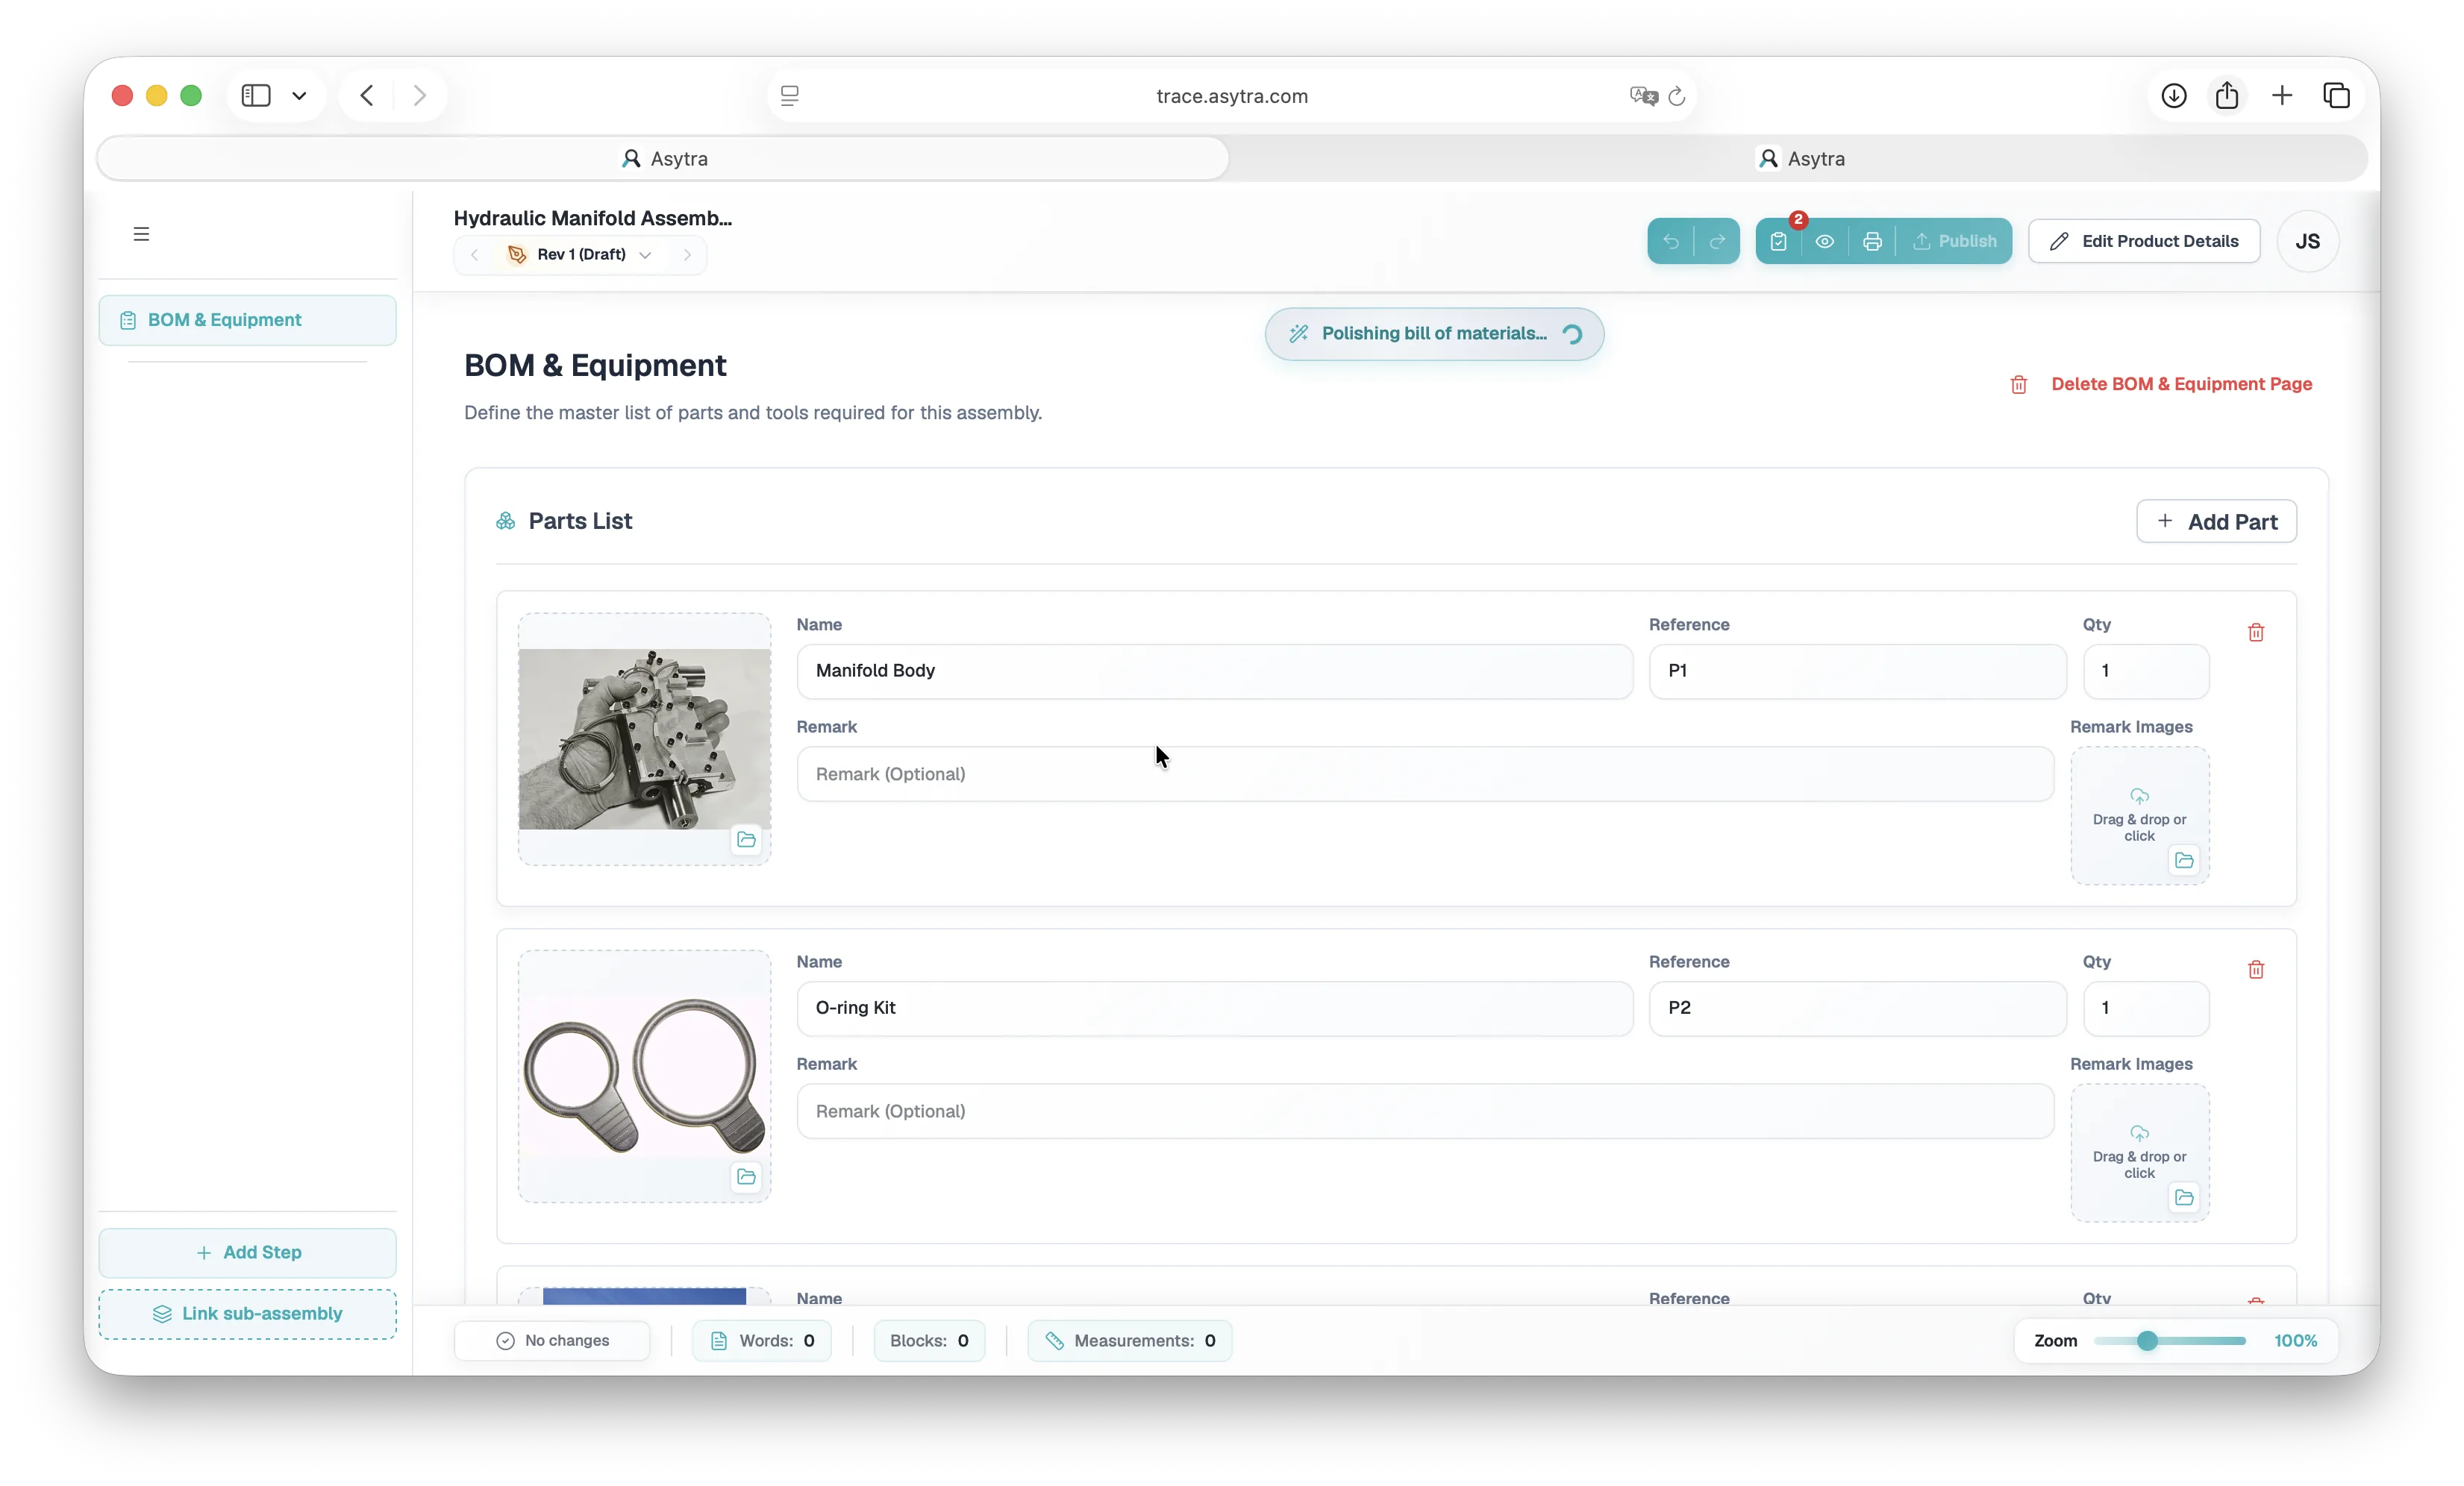Click the O-ring Kit part thumbnail
The height and width of the screenshot is (1486, 2464).
(644, 1076)
